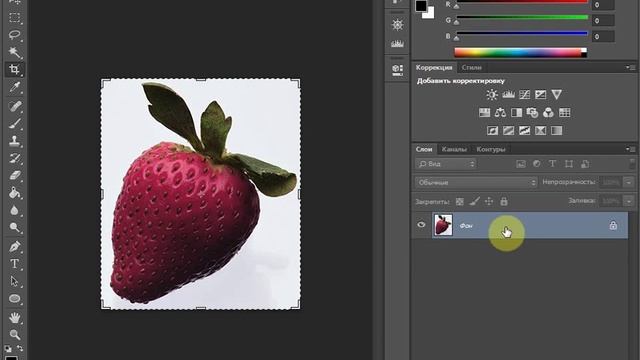
Task: Switch to the Каналы tab
Action: 454,149
